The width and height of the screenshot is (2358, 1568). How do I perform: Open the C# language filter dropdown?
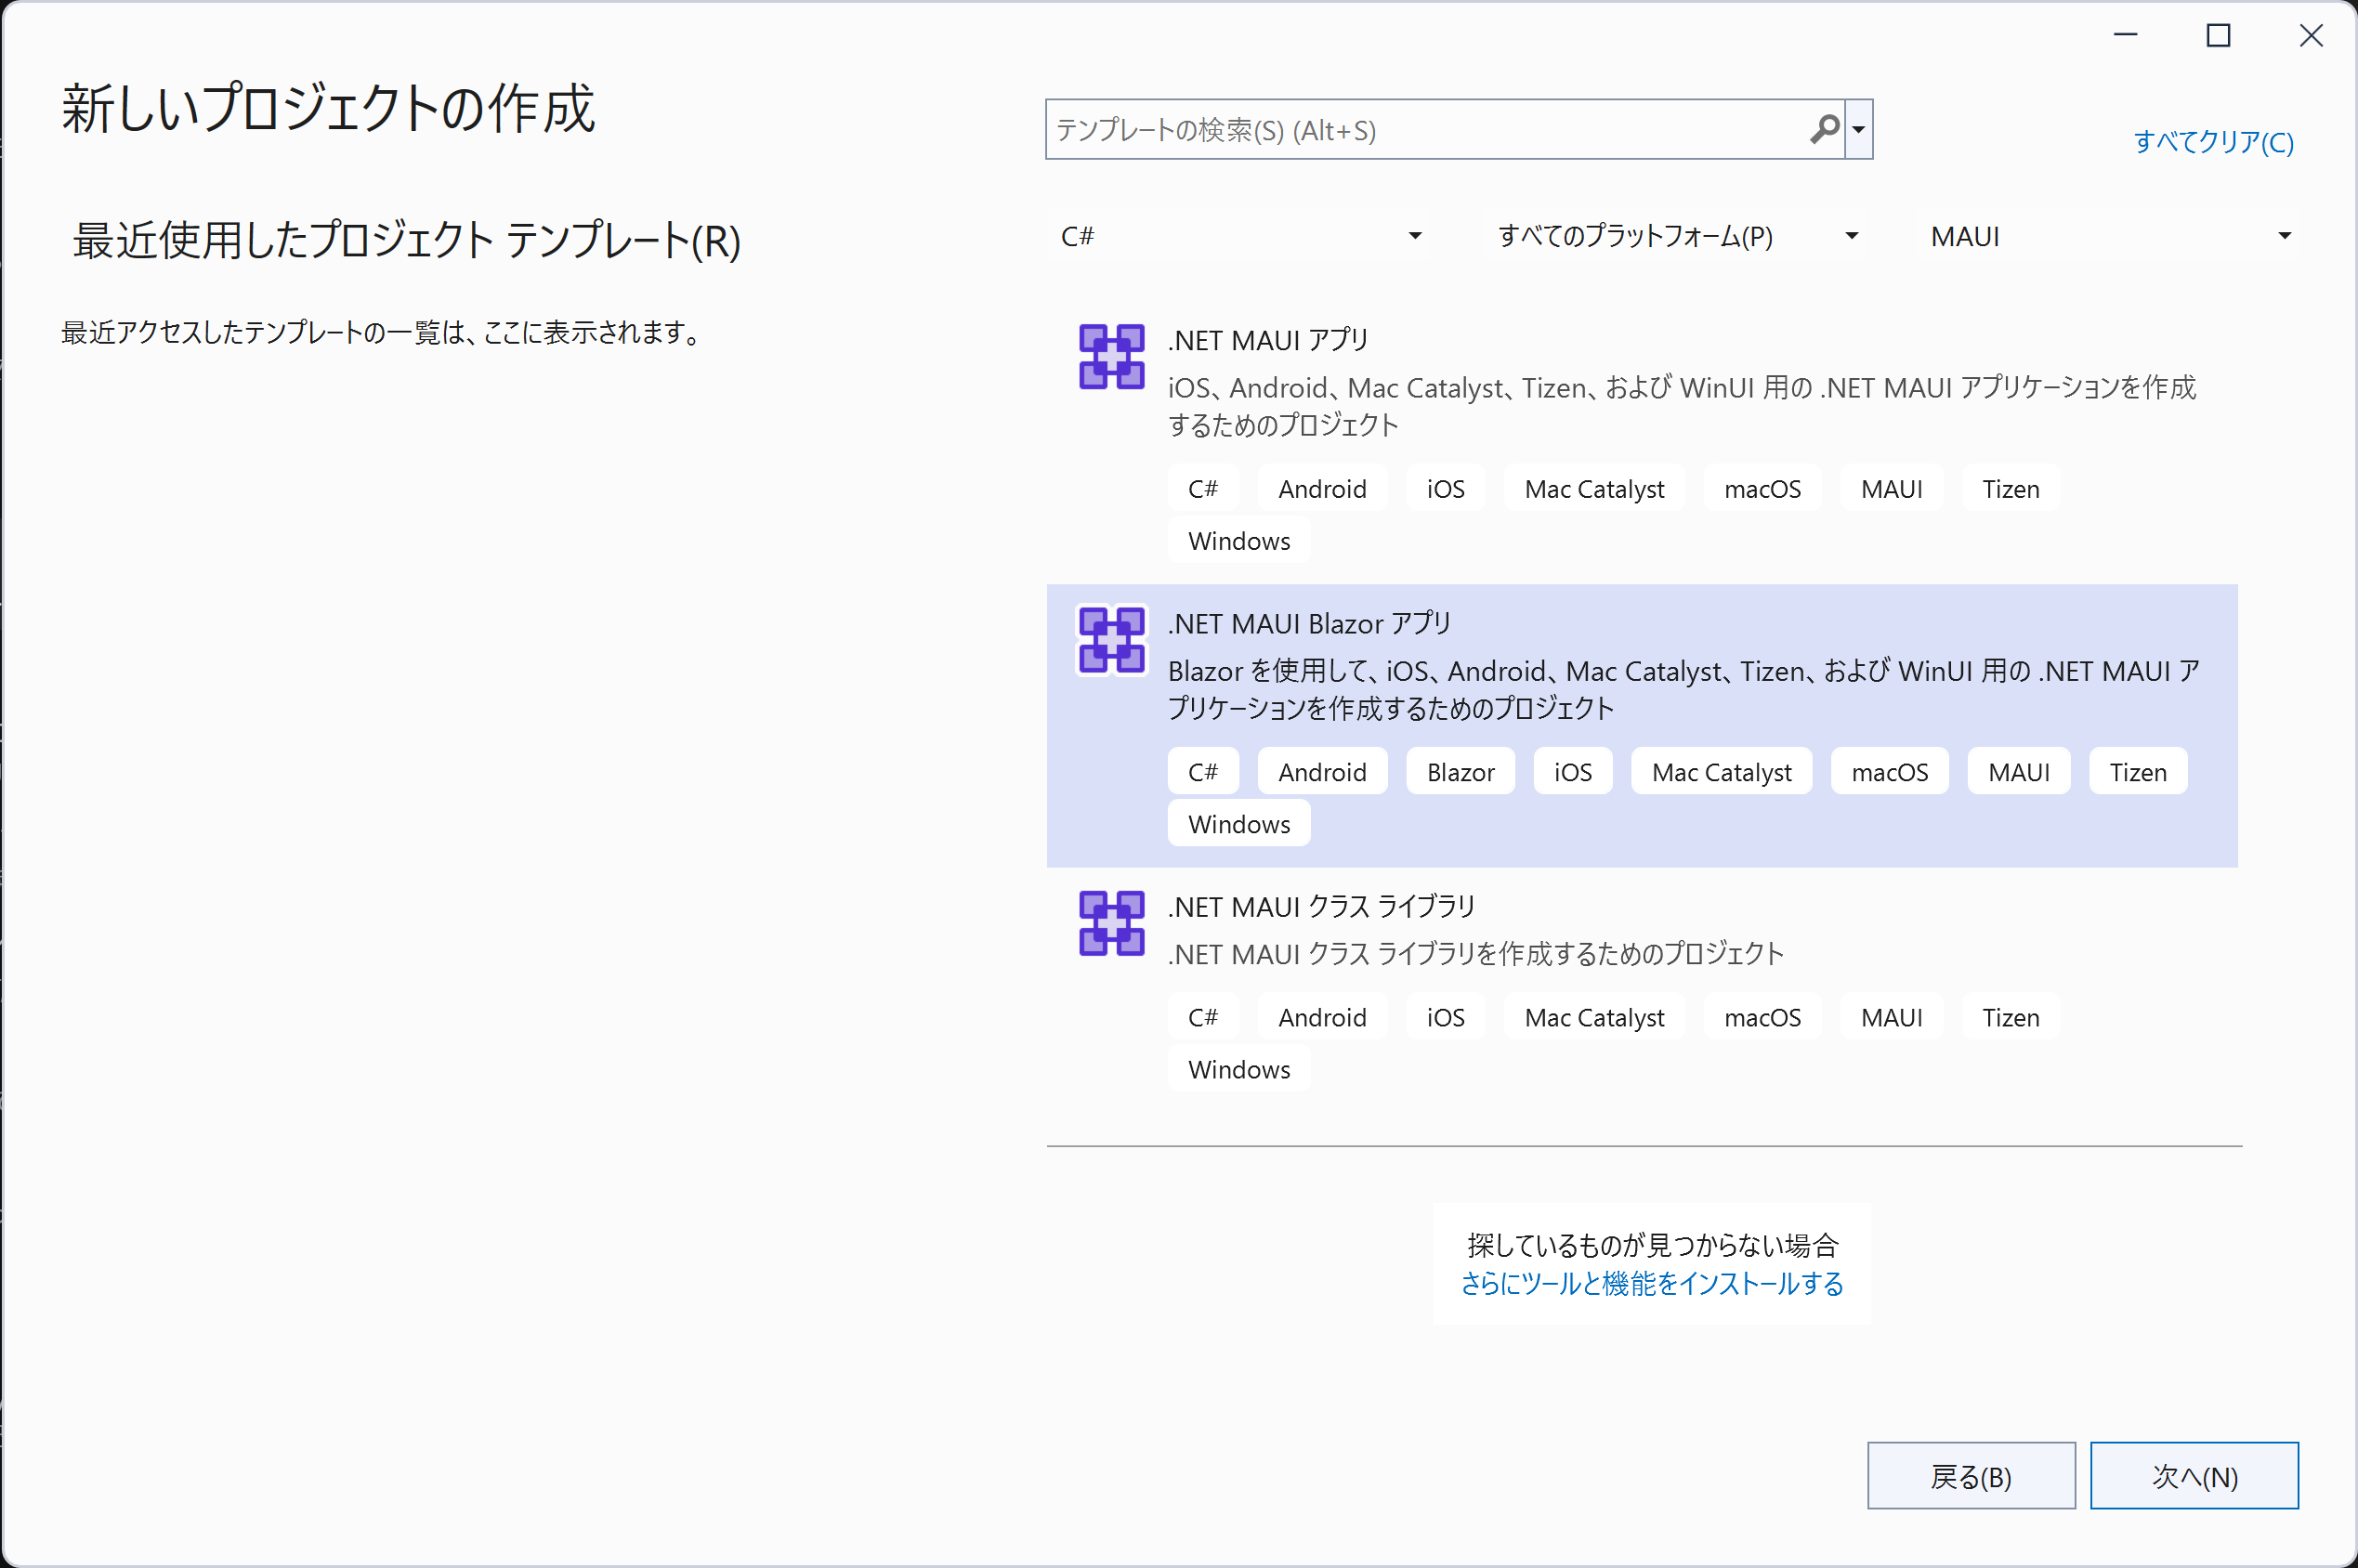click(1240, 236)
